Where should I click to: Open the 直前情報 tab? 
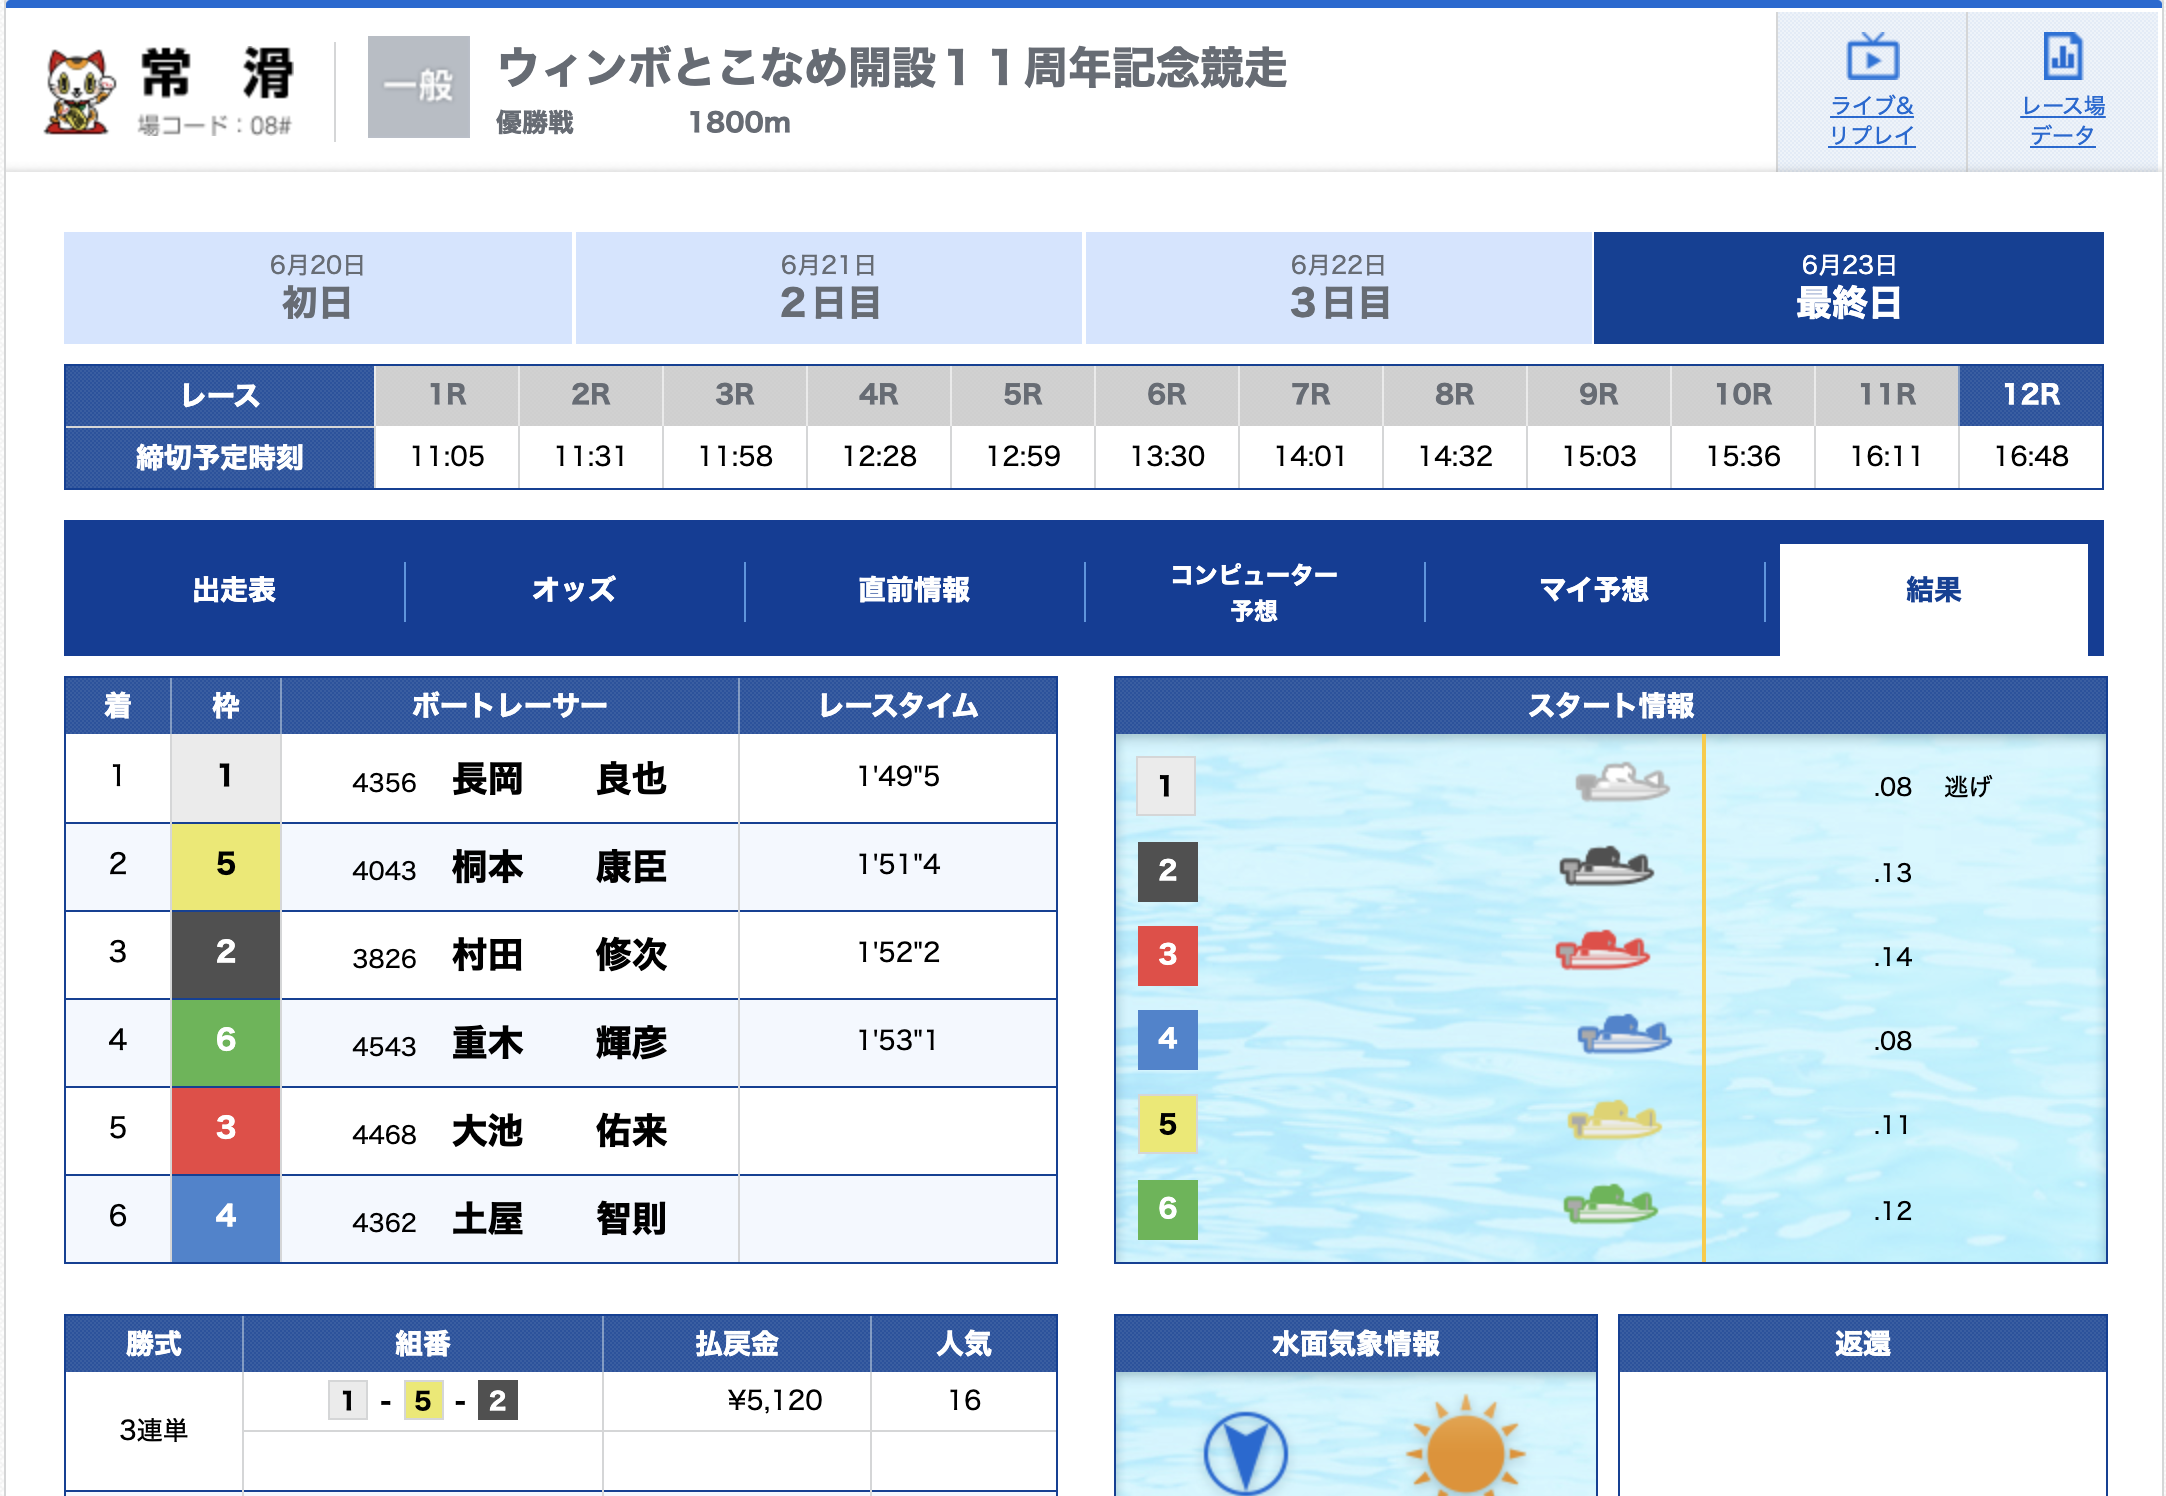[x=914, y=590]
